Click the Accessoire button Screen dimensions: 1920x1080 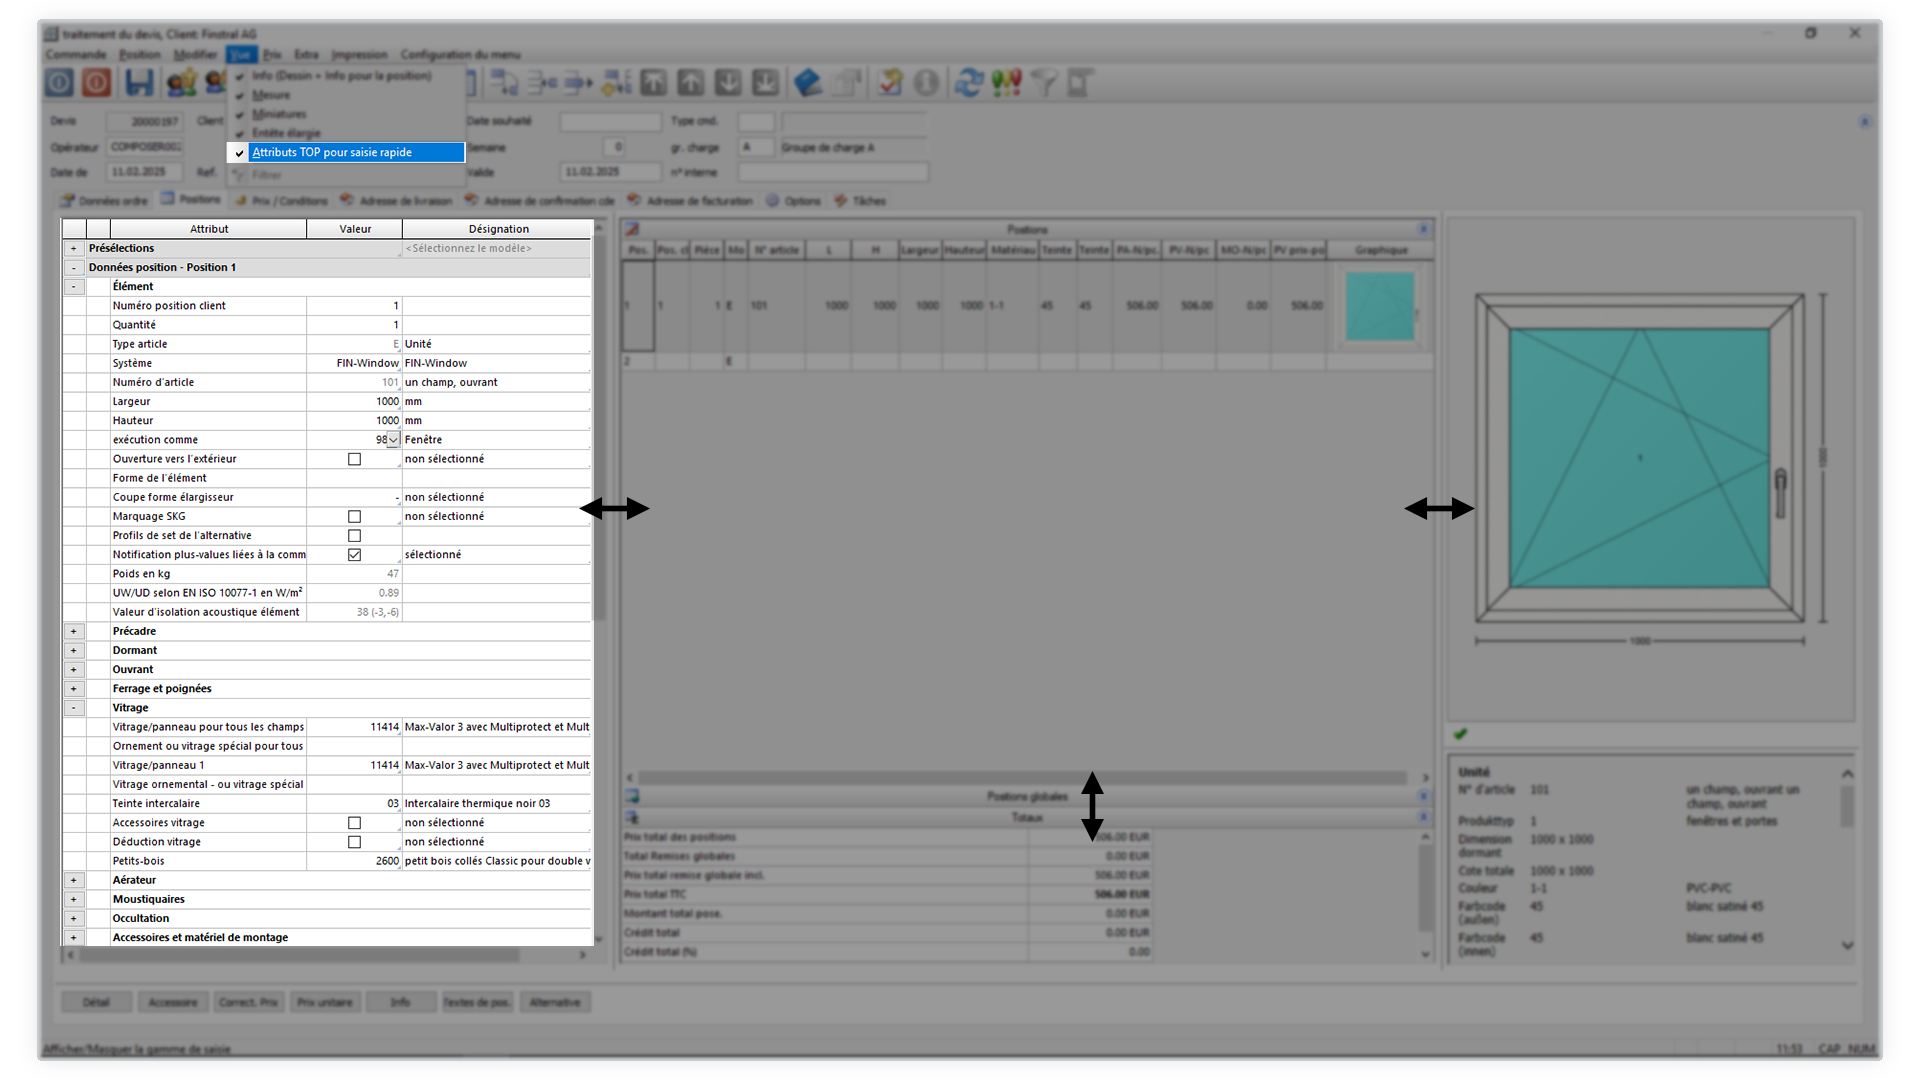coord(172,1002)
